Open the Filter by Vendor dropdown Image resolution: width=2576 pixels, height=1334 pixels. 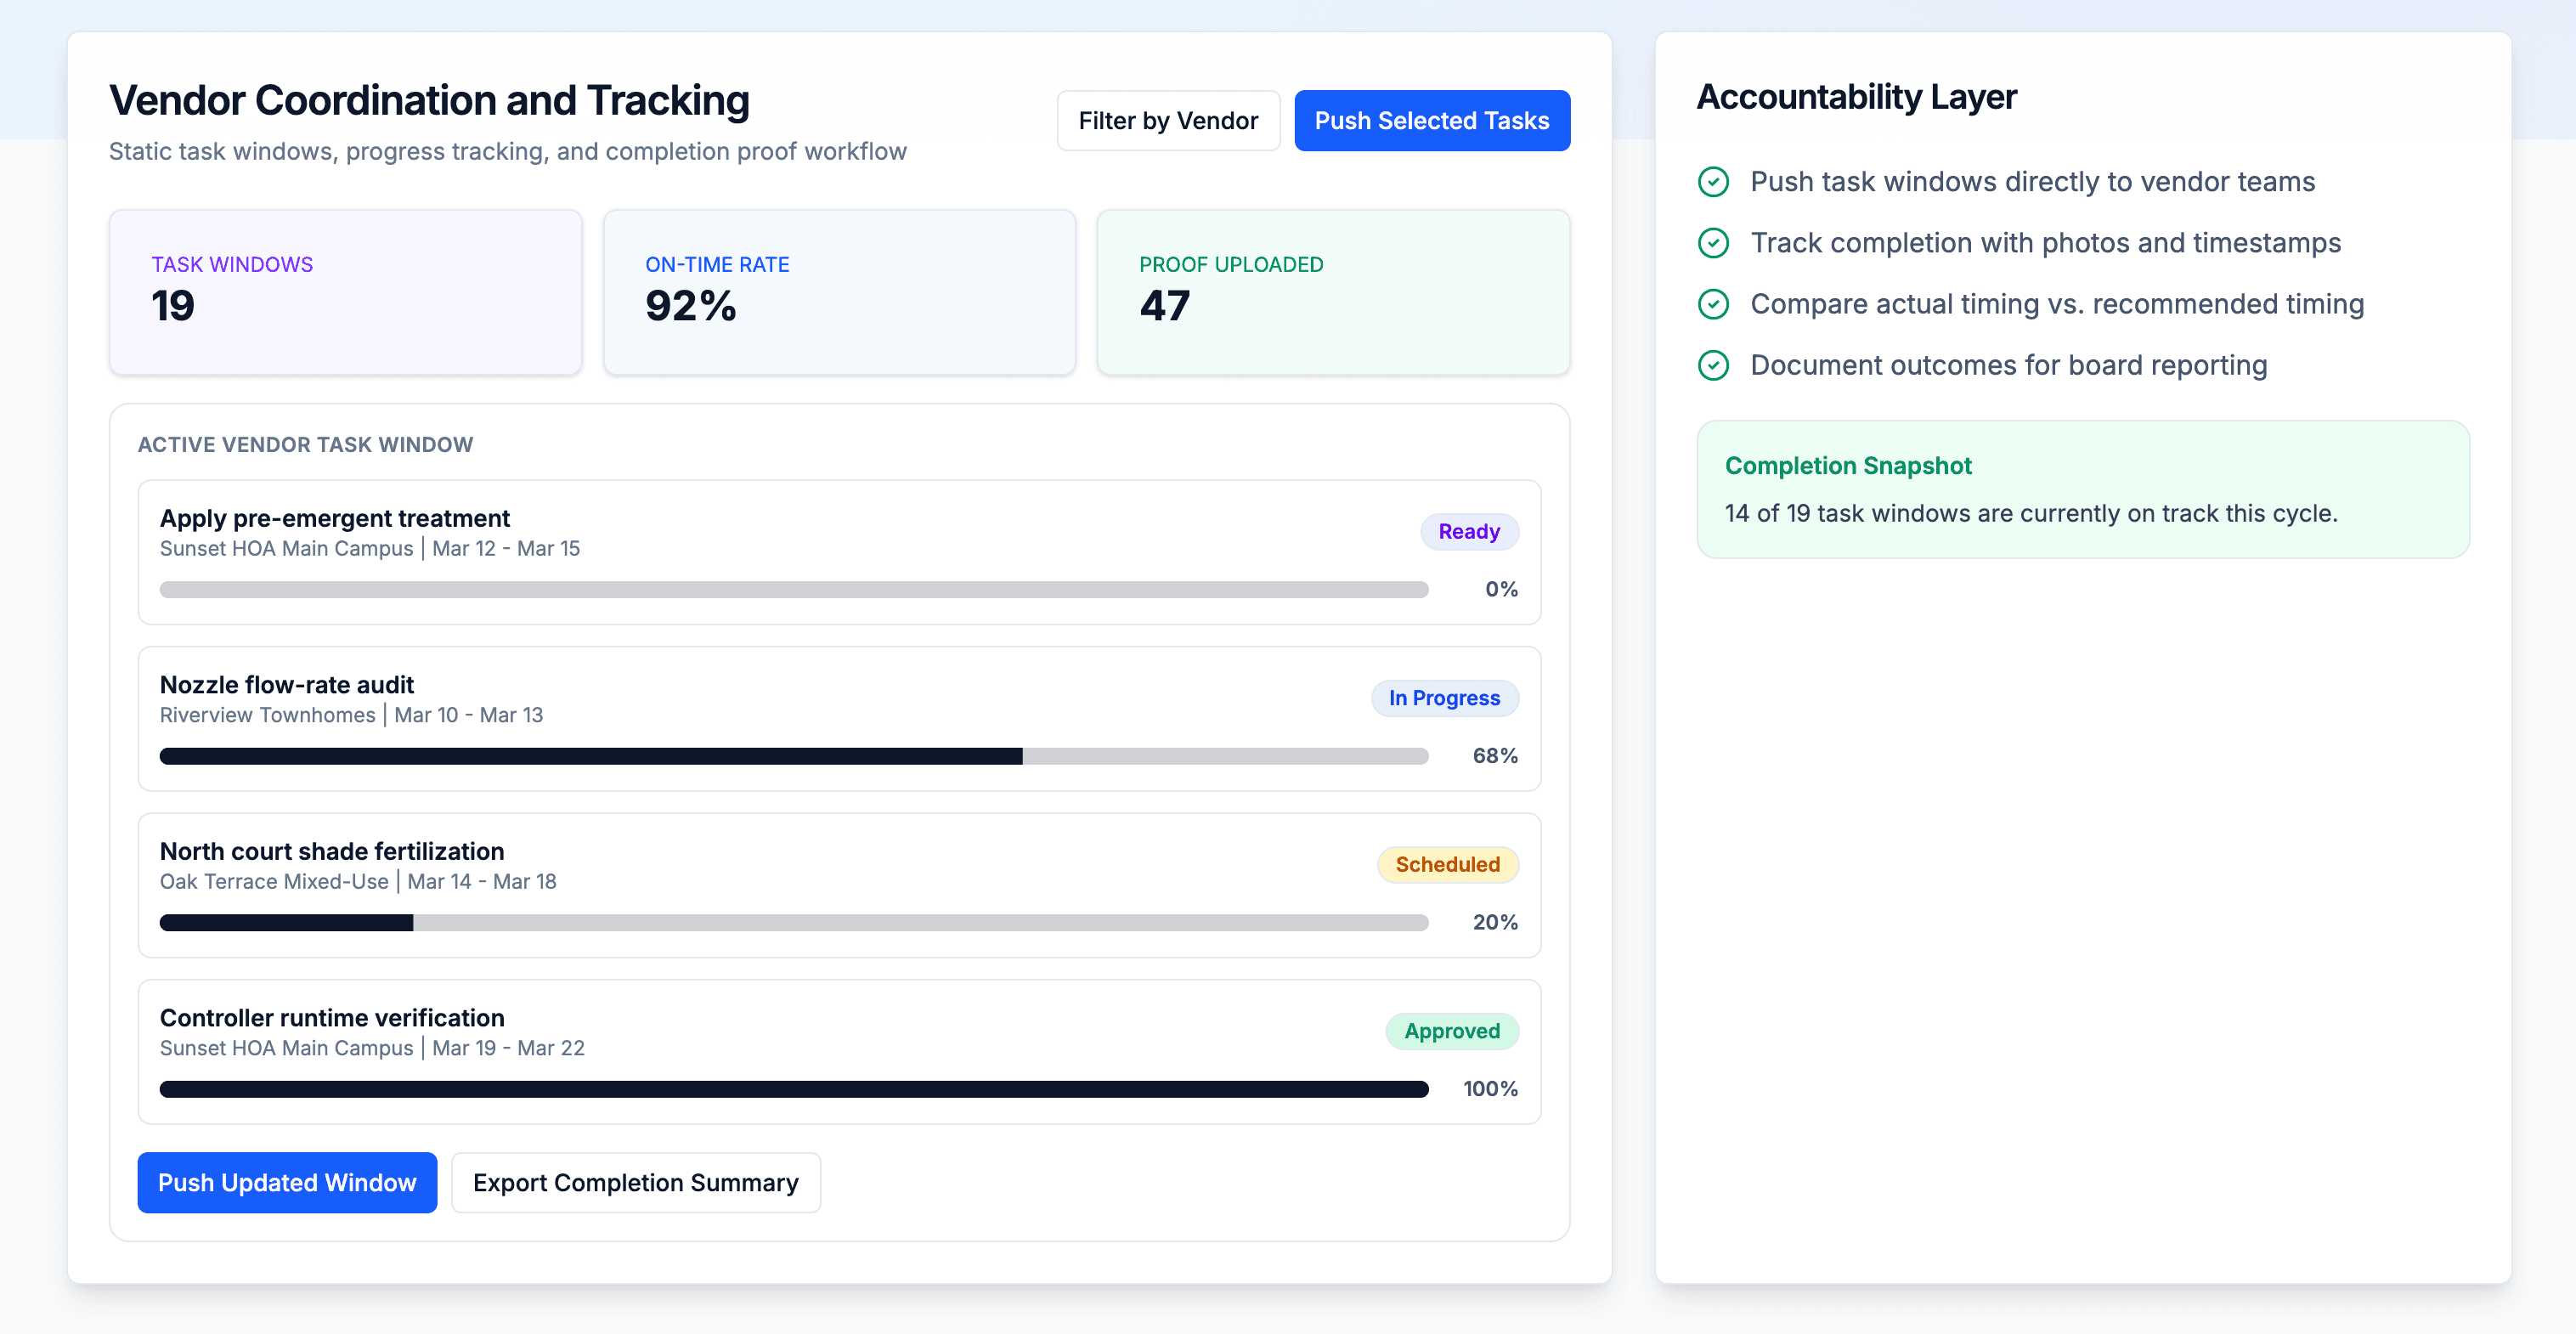tap(1168, 120)
